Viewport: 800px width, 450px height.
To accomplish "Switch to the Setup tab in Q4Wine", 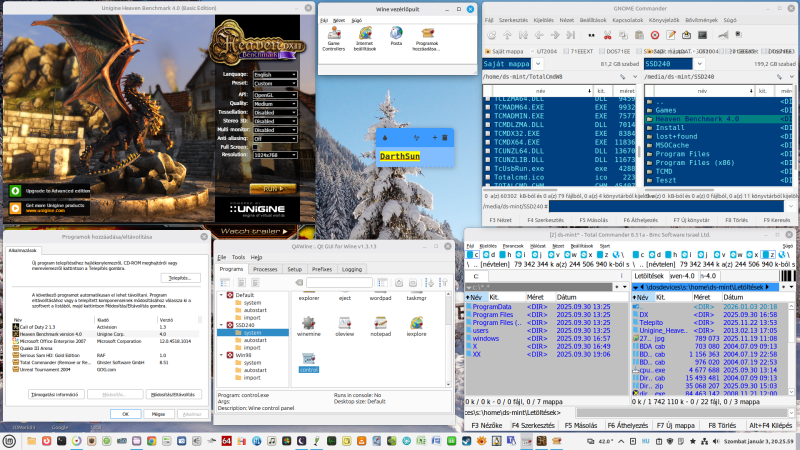I will [x=294, y=269].
